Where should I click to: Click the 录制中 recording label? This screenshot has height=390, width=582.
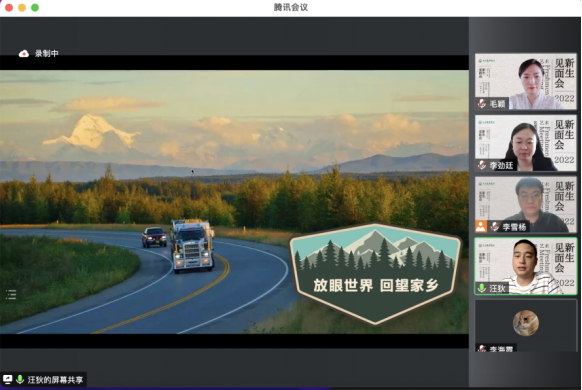47,54
